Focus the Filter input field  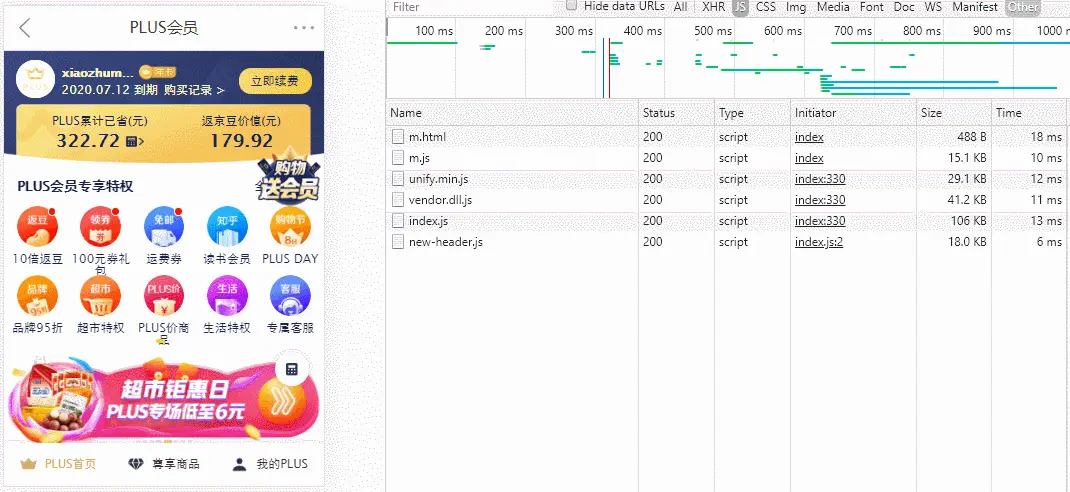click(x=471, y=7)
